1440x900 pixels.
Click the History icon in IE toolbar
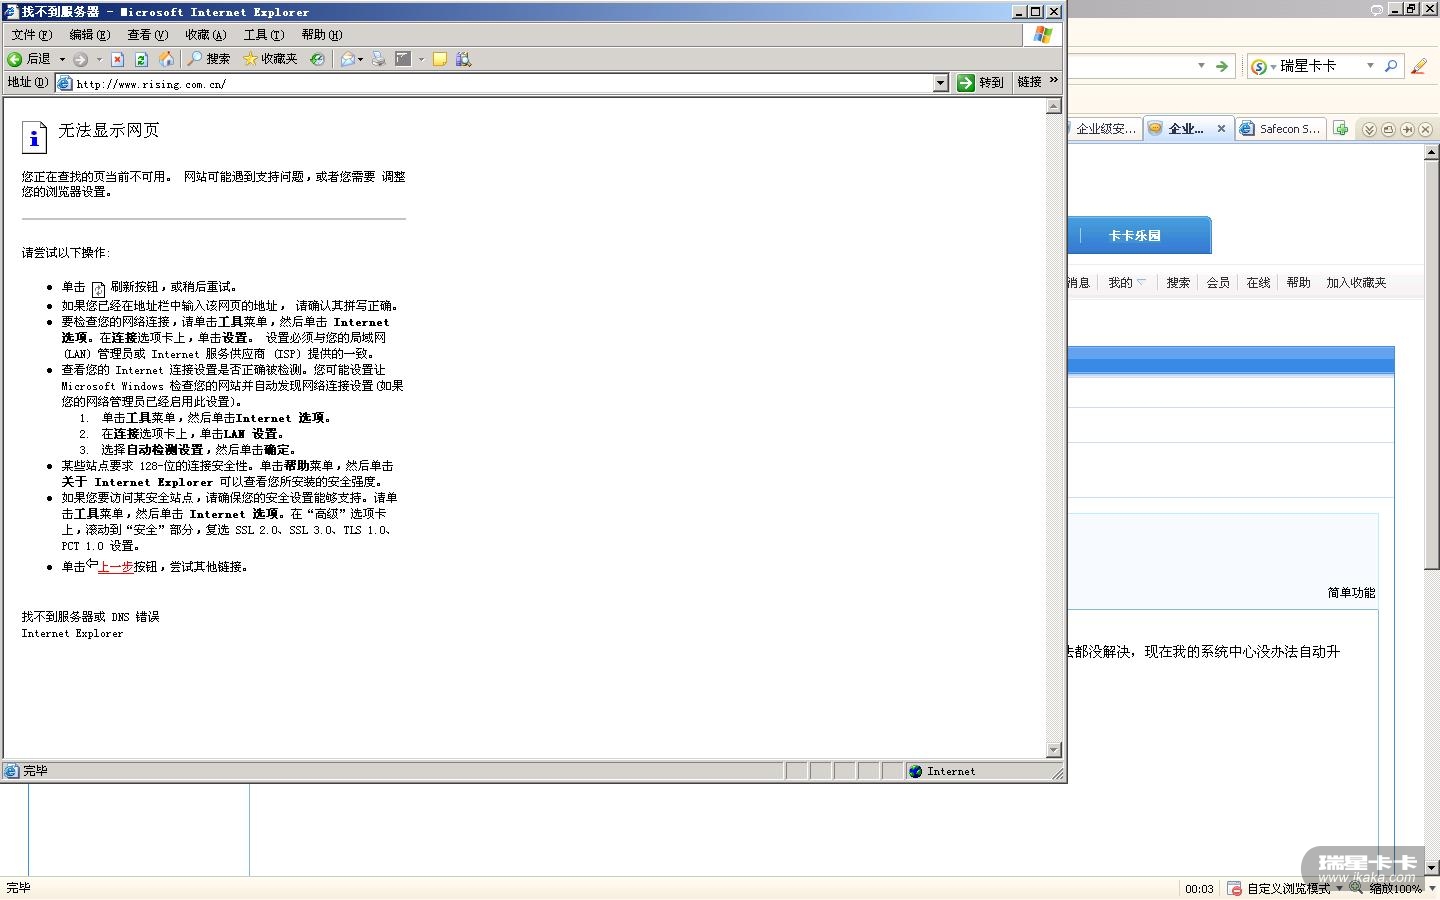(317, 59)
